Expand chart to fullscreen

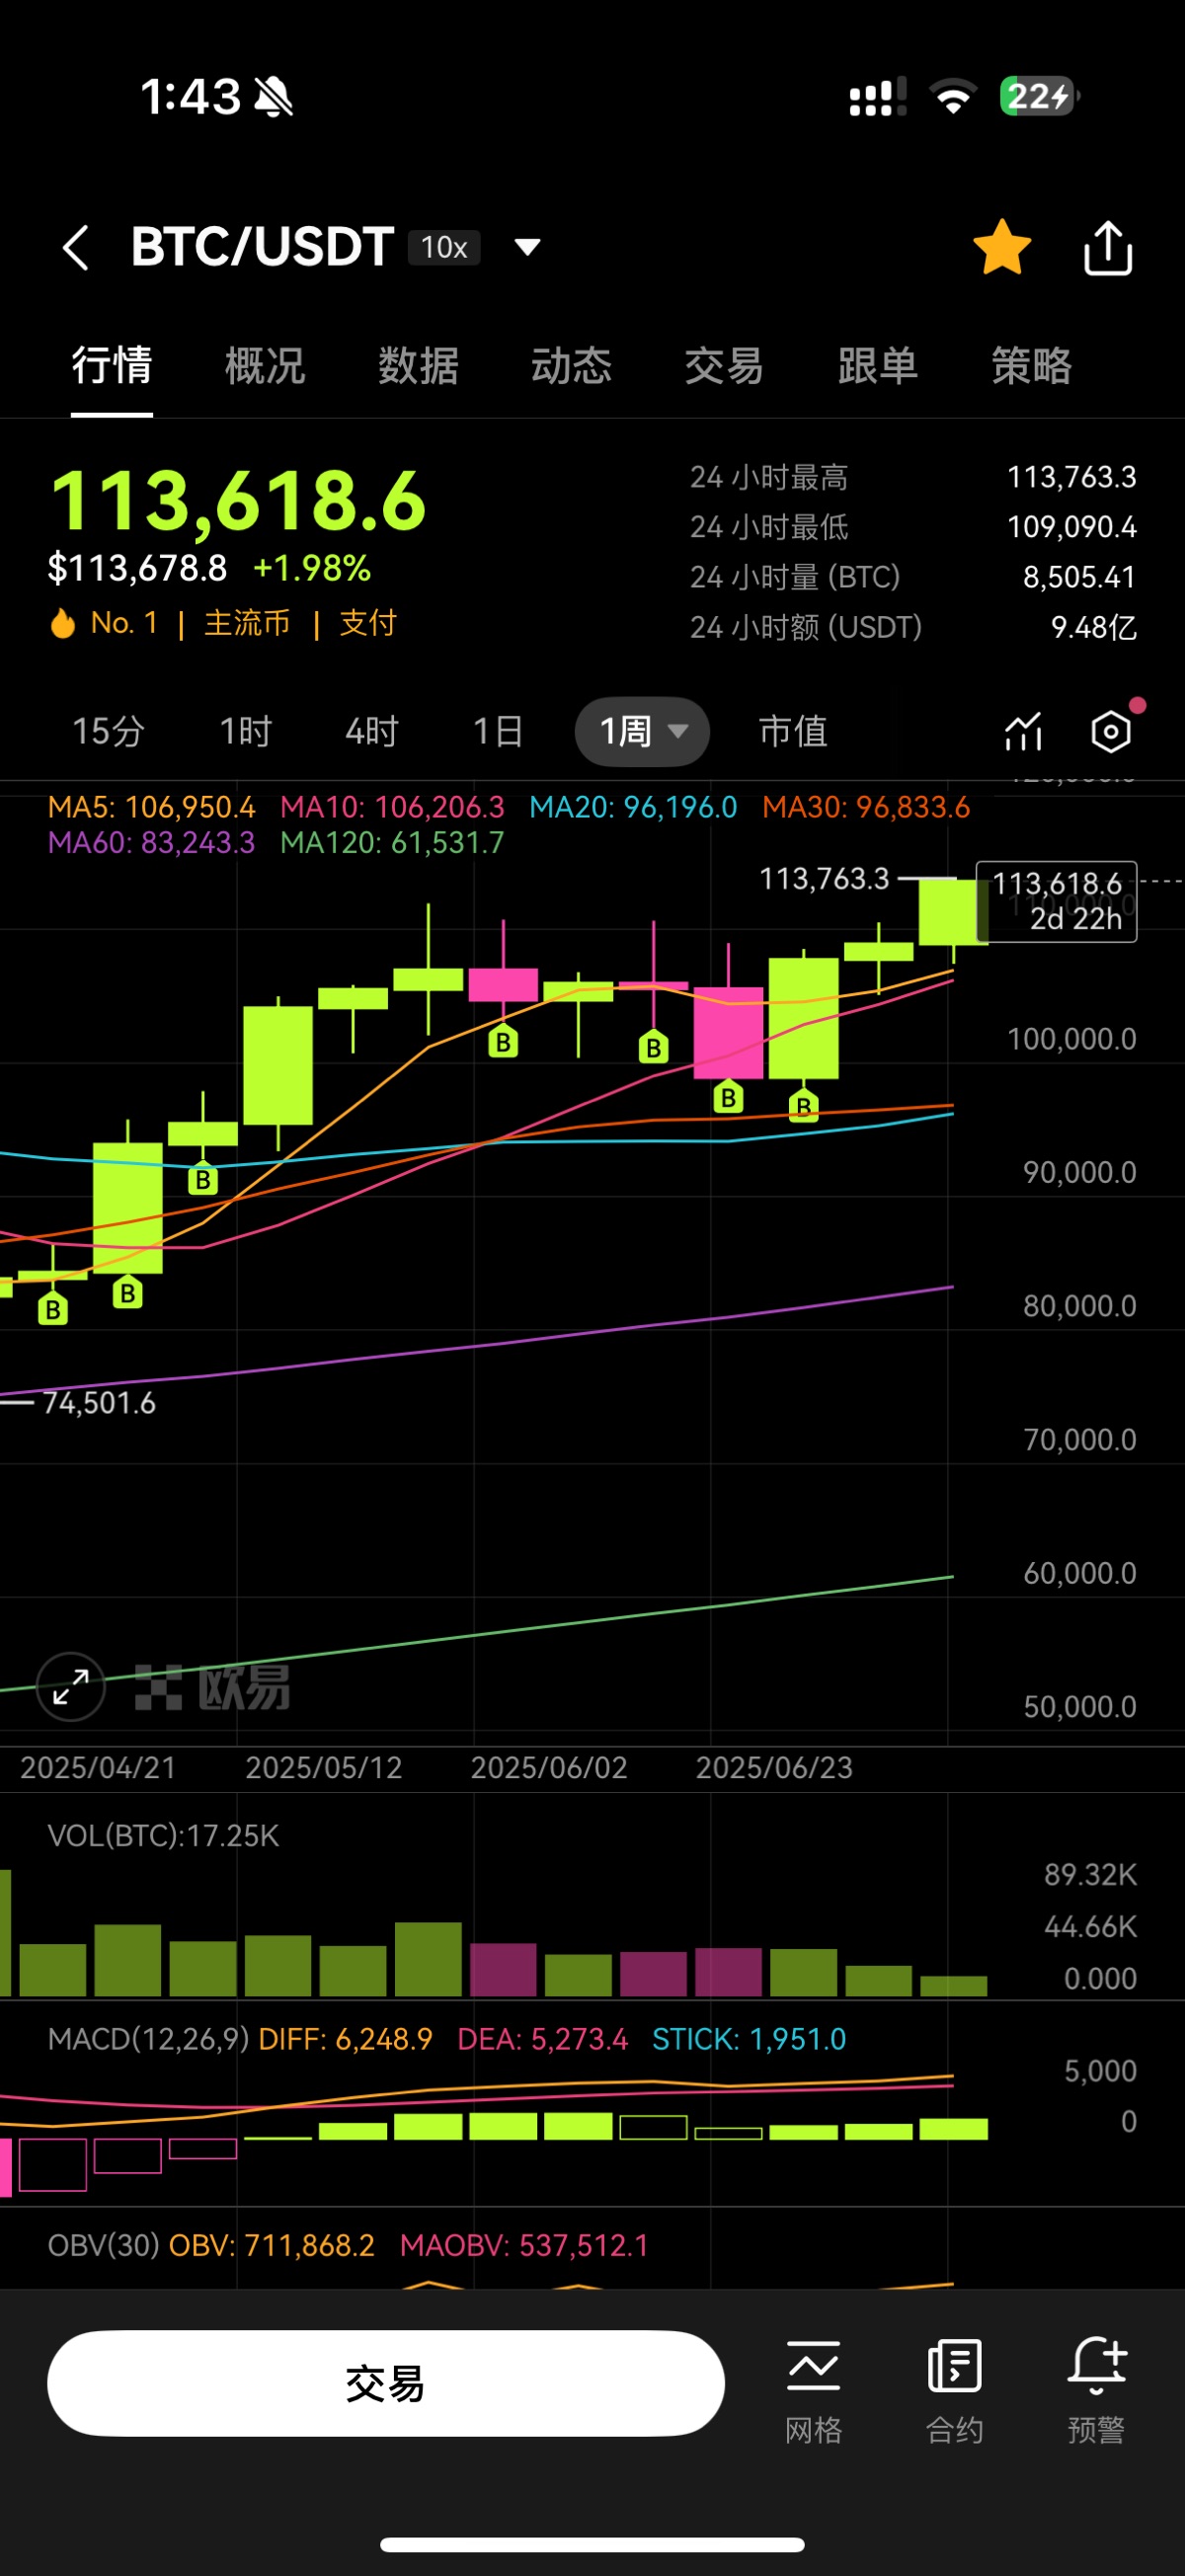click(71, 1686)
